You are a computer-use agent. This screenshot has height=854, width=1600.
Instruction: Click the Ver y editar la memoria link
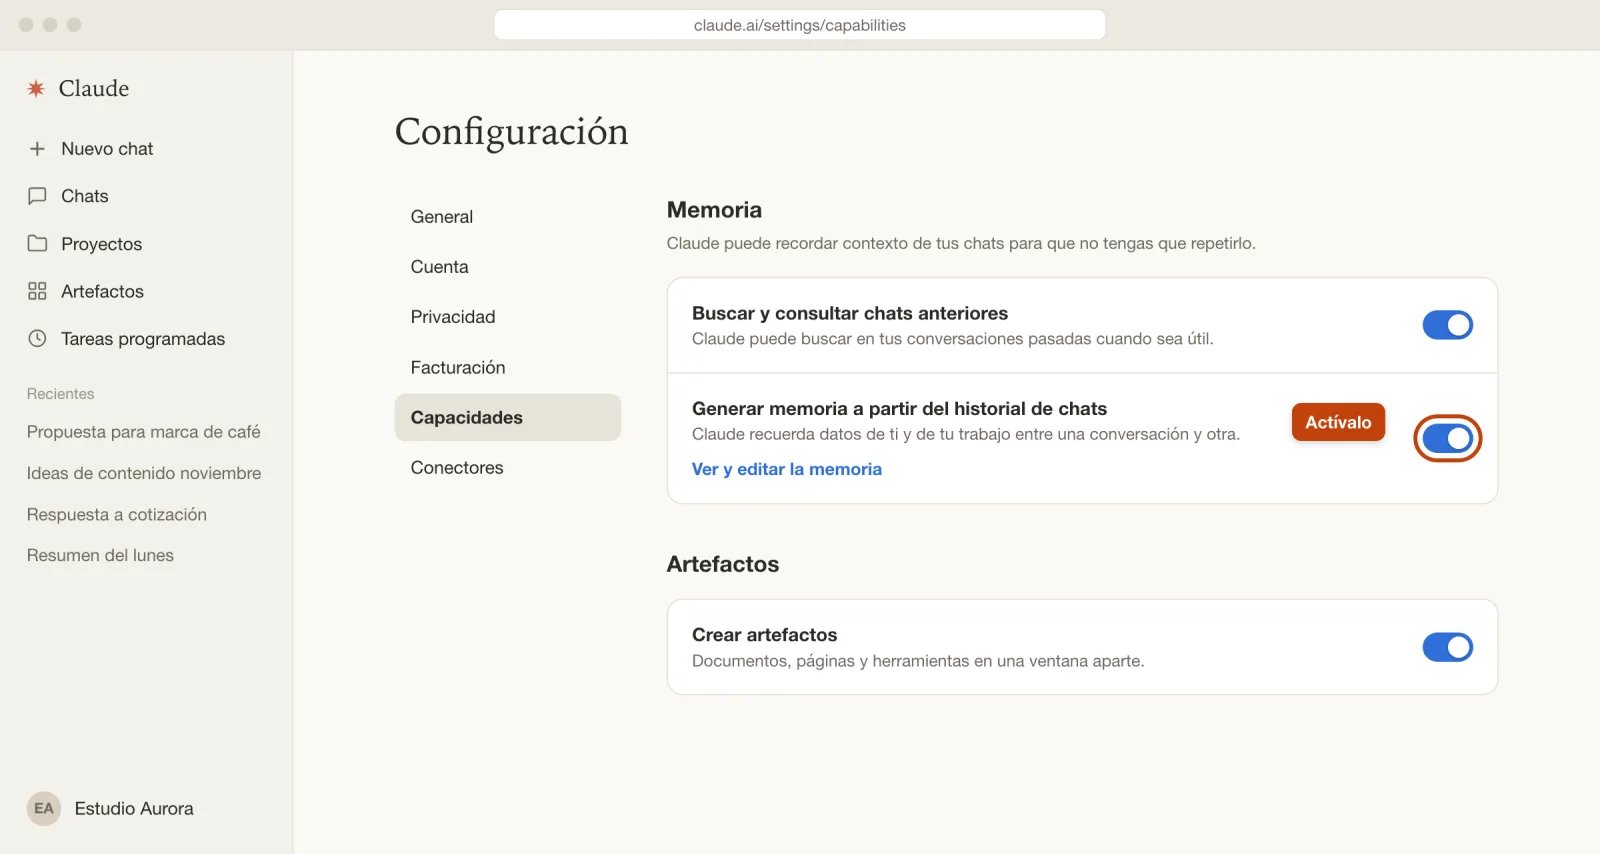(x=787, y=469)
